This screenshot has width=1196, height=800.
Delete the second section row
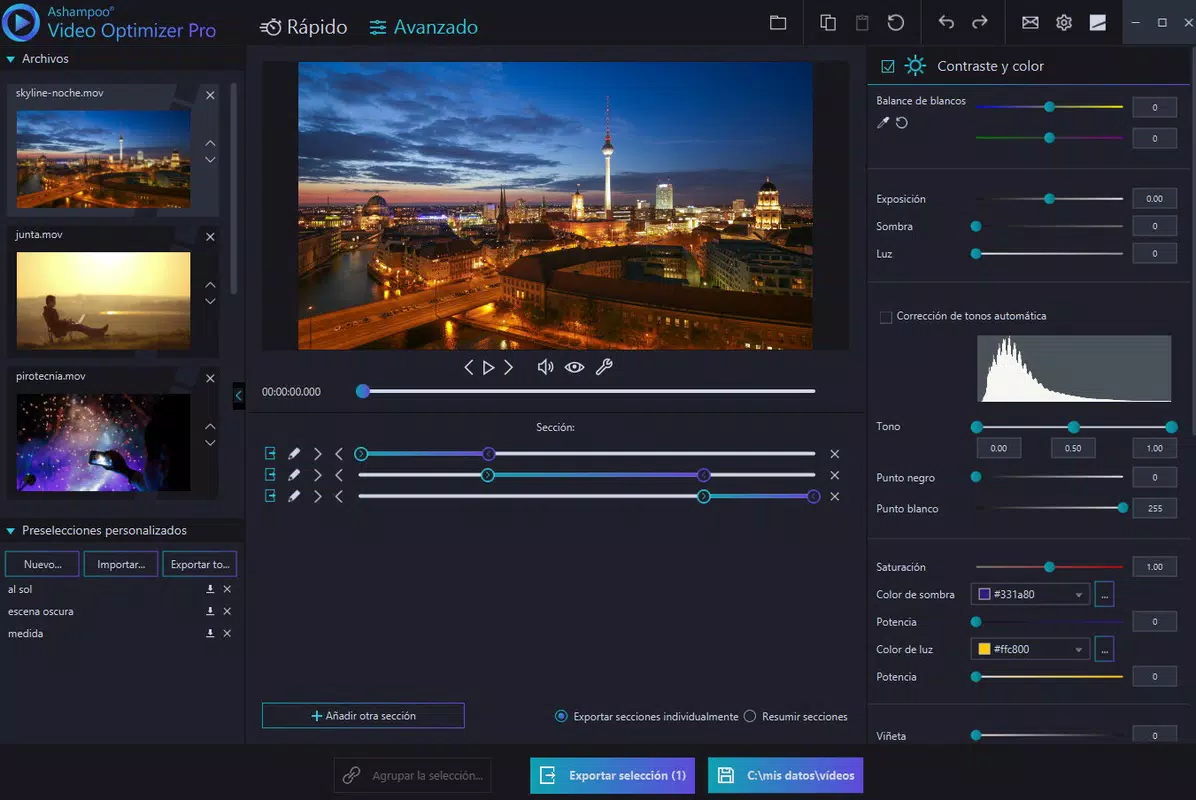834,475
